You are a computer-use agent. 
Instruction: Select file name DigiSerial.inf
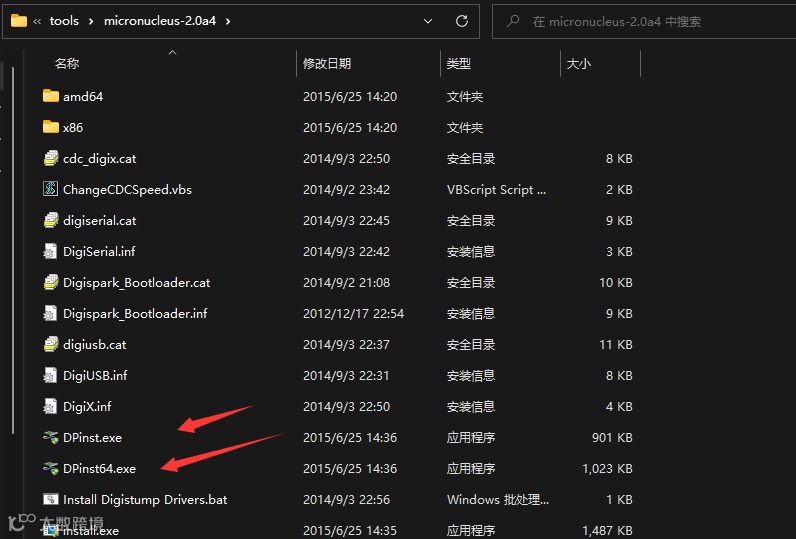pos(99,252)
